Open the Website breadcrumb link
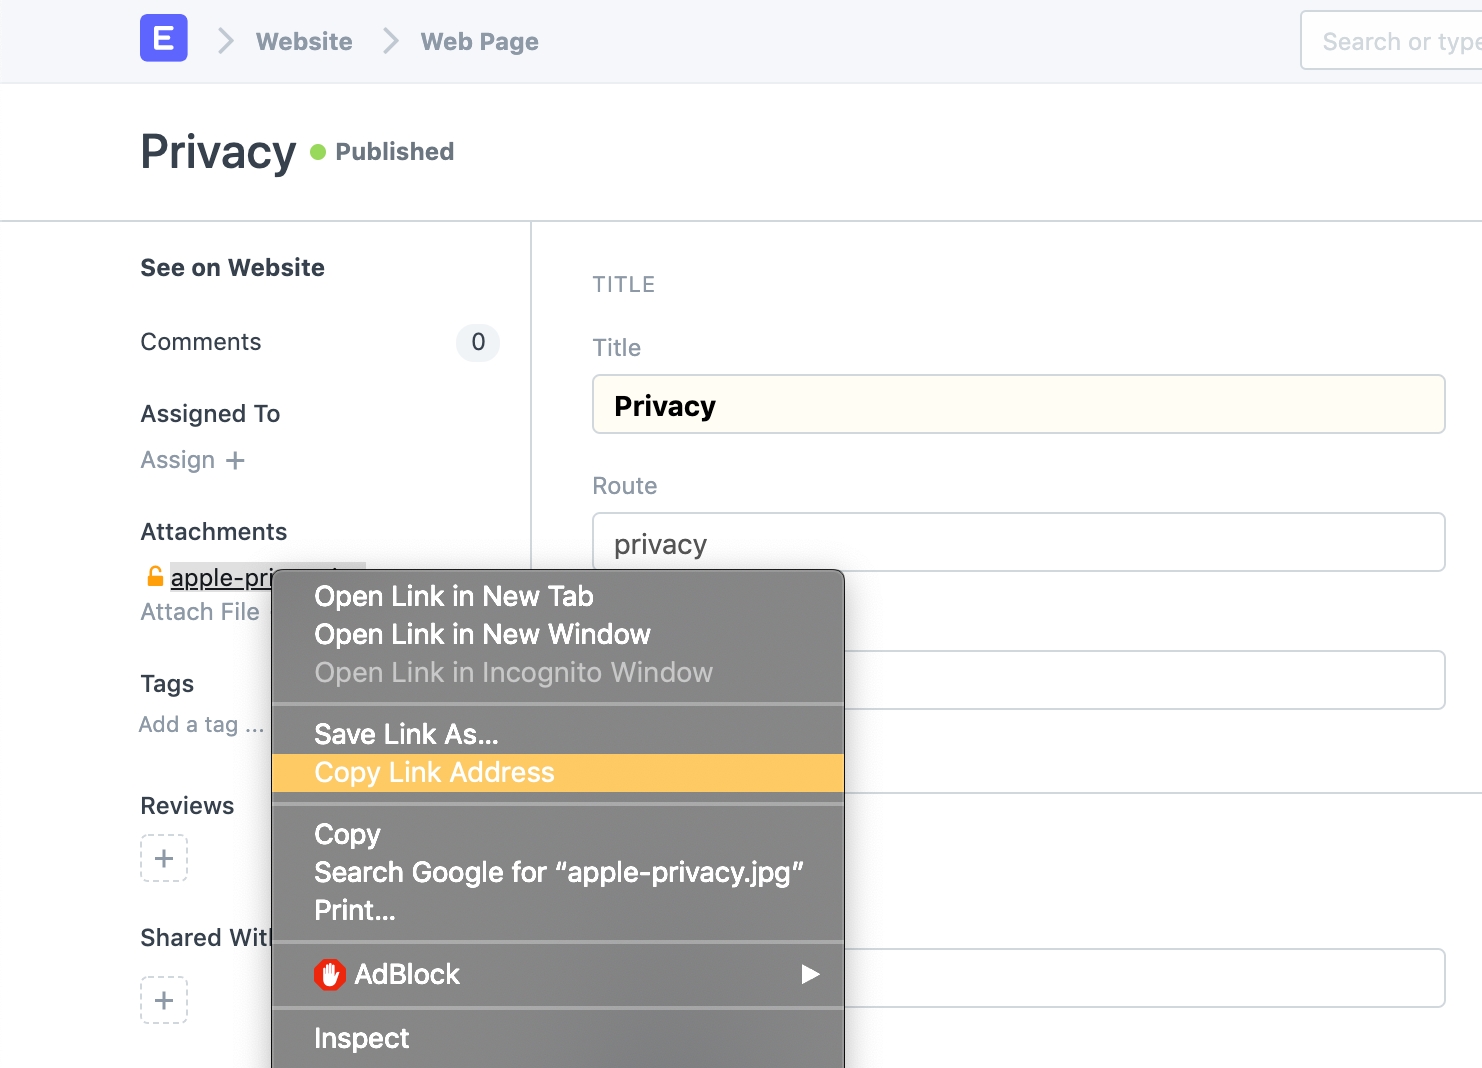Image resolution: width=1482 pixels, height=1068 pixels. (304, 42)
